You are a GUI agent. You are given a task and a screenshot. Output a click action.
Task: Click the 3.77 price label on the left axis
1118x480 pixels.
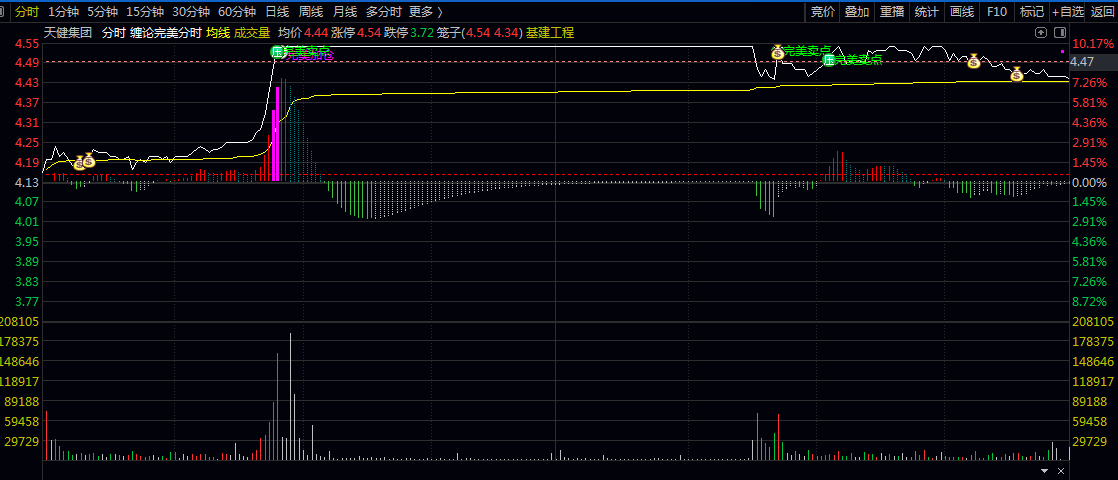27,302
